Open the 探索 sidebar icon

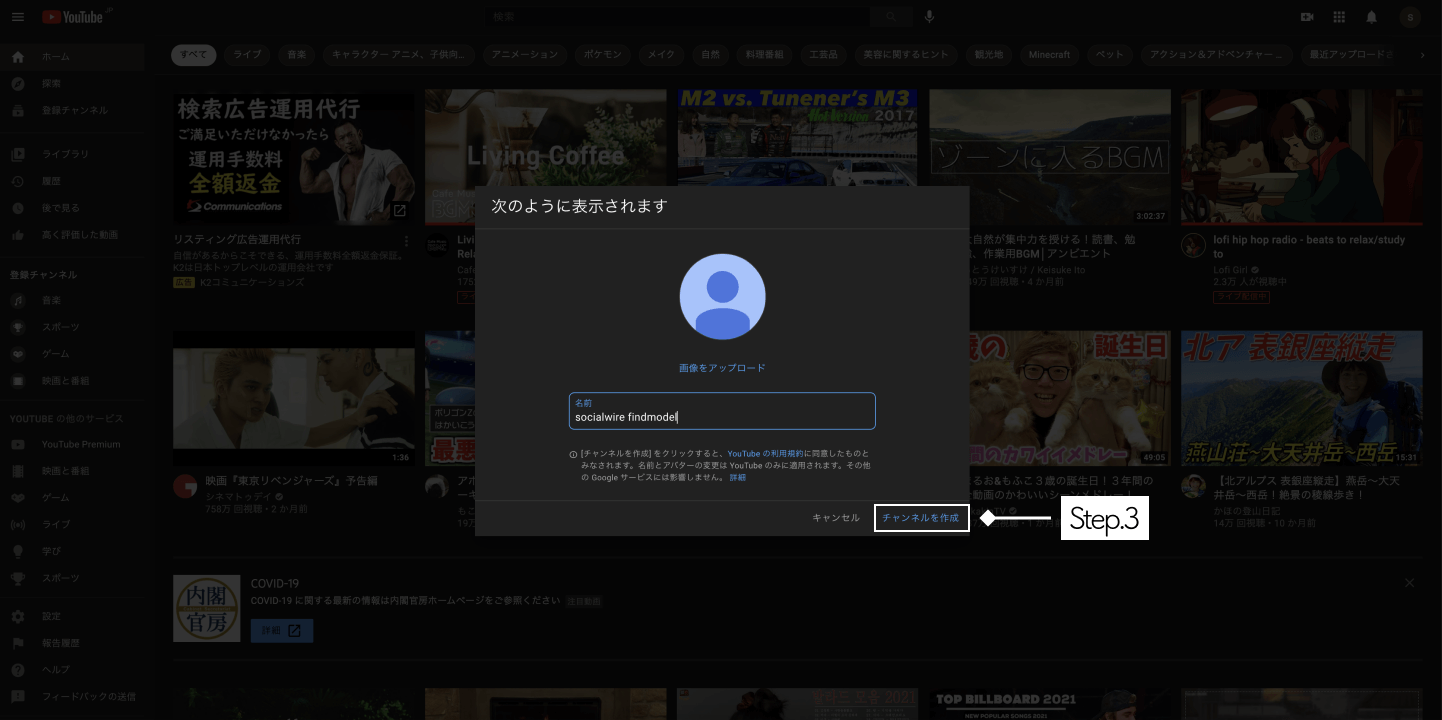click(x=17, y=83)
